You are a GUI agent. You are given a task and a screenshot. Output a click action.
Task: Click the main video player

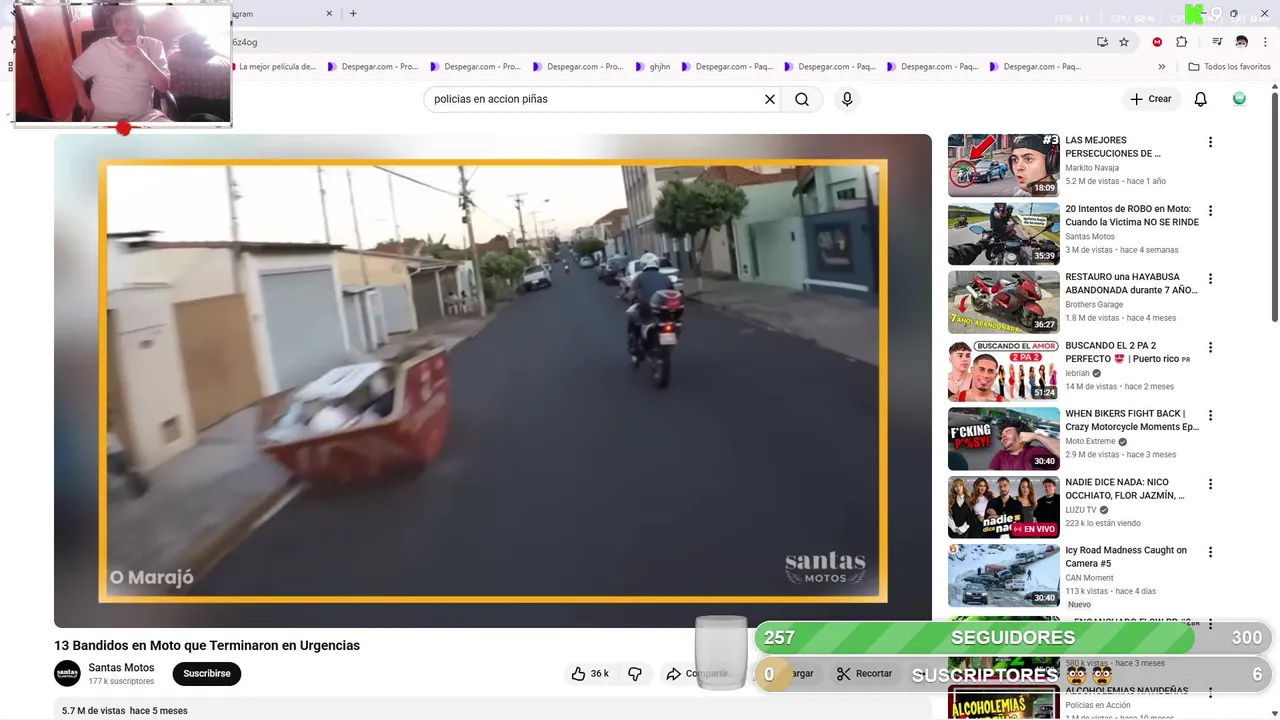pyautogui.click(x=492, y=381)
